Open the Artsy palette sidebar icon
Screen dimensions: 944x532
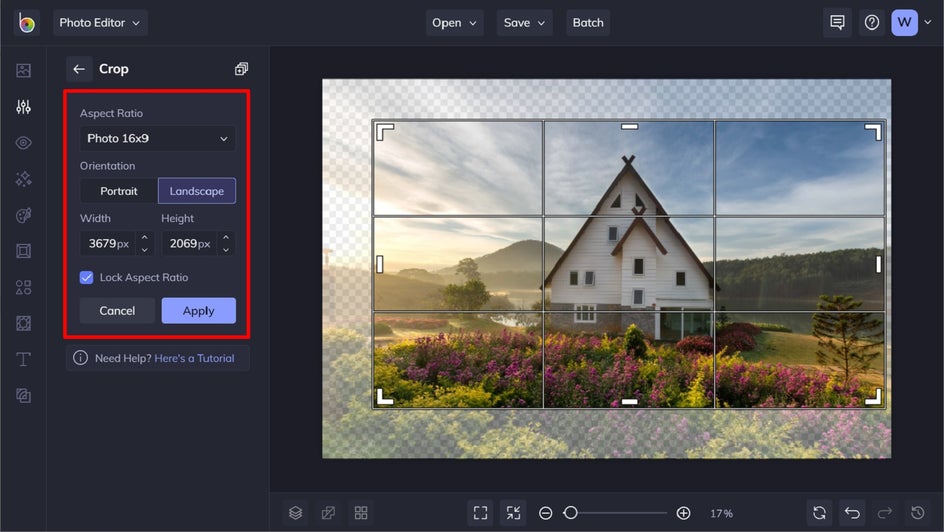tap(23, 215)
